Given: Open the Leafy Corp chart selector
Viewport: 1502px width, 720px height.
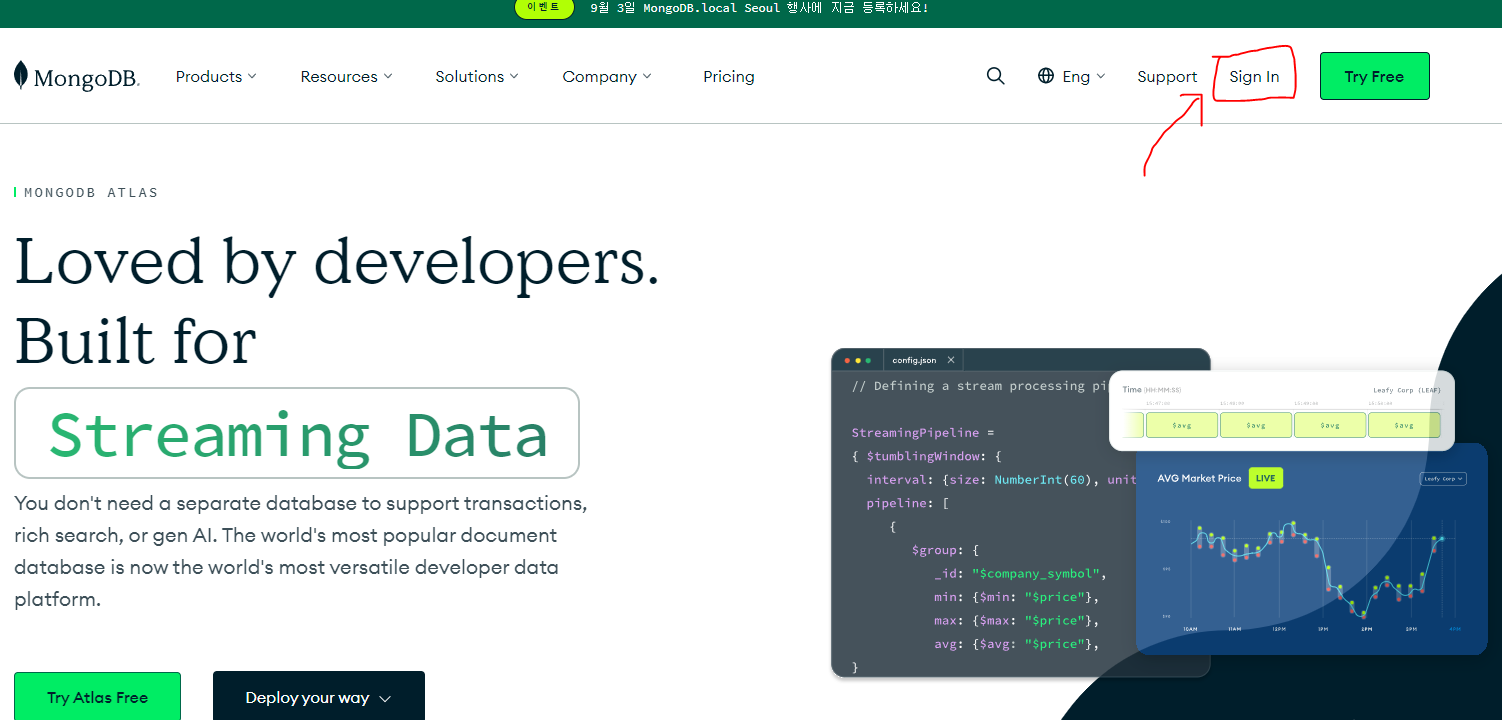Looking at the screenshot, I should point(1443,479).
